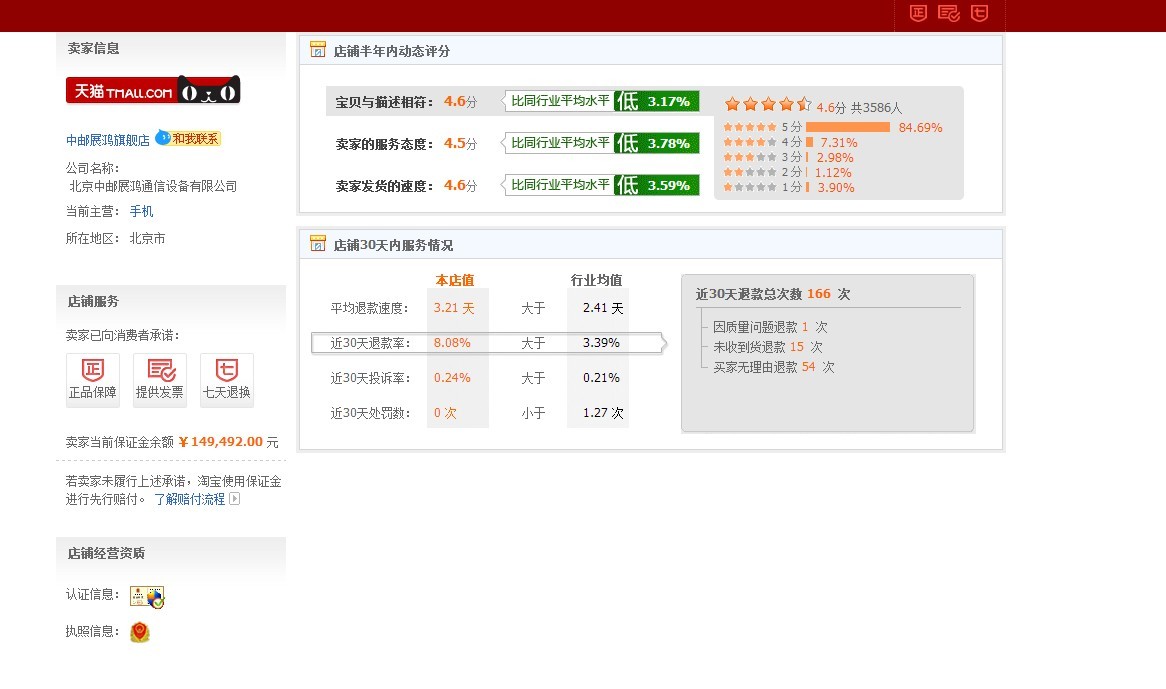Click the 1分 rating bar at 3.90%
The height and width of the screenshot is (689, 1166).
click(808, 187)
